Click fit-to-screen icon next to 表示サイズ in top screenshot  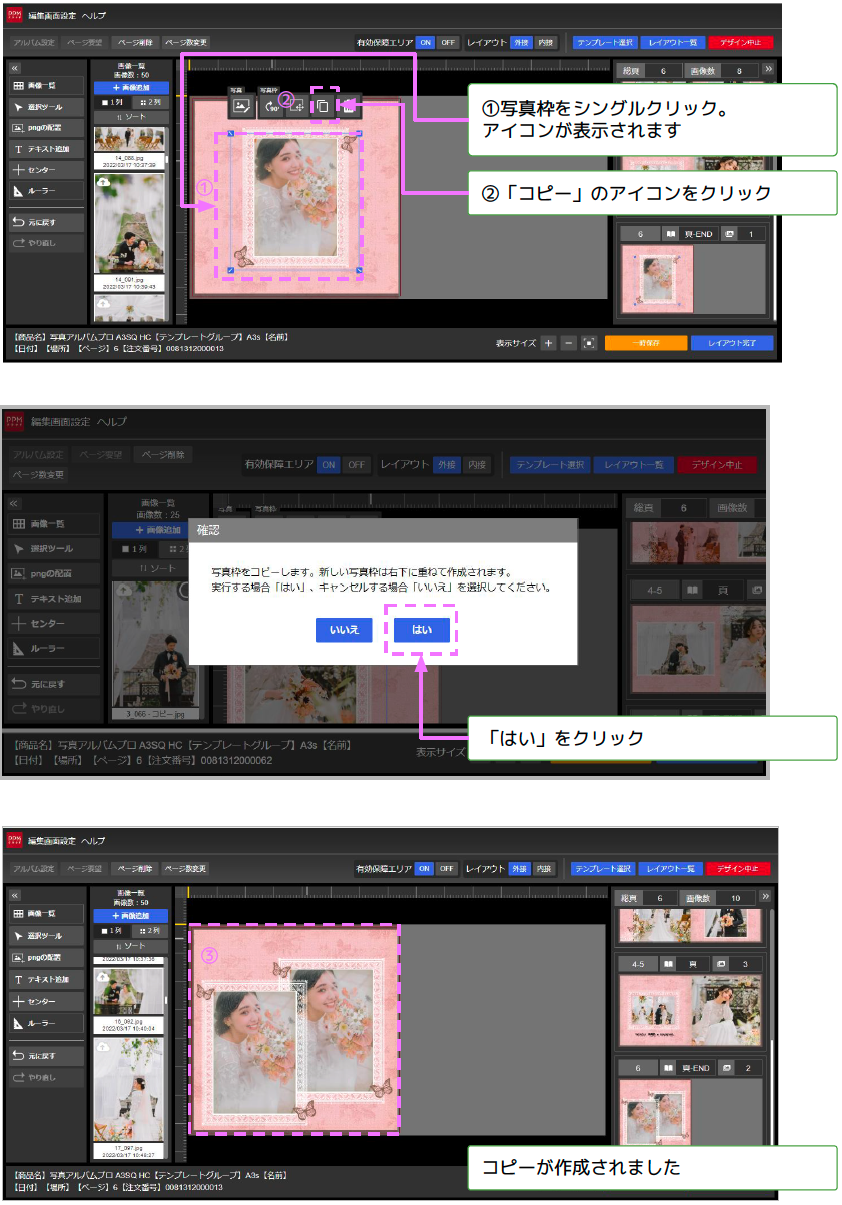[x=589, y=343]
